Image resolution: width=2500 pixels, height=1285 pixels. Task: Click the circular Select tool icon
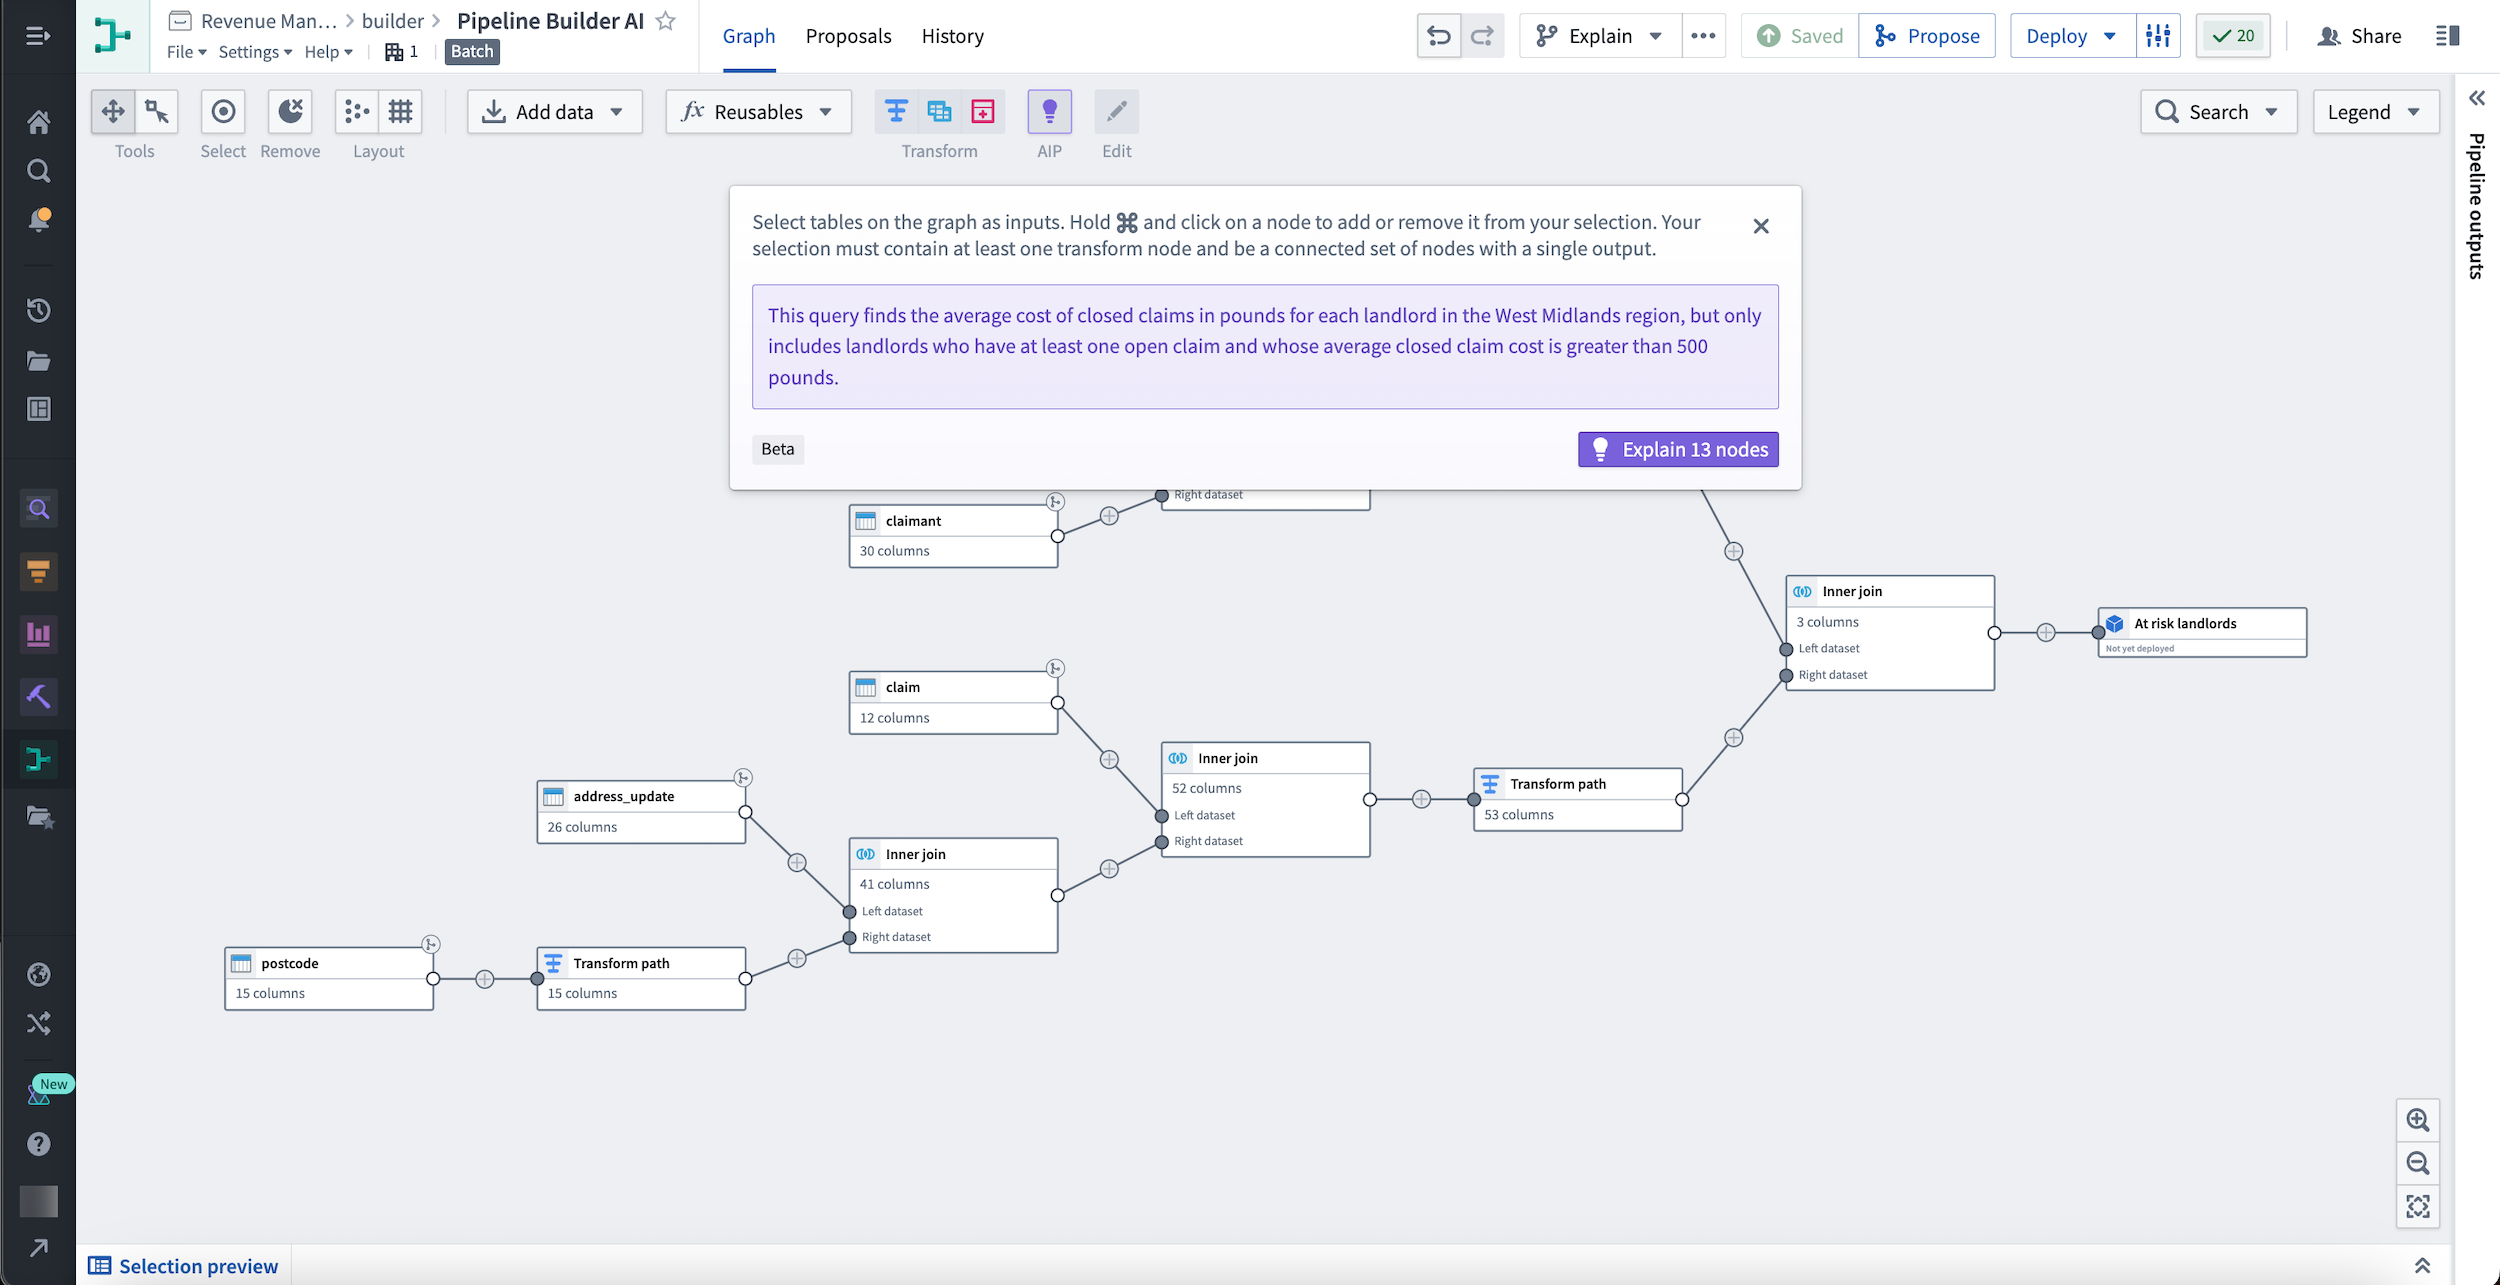click(x=221, y=110)
